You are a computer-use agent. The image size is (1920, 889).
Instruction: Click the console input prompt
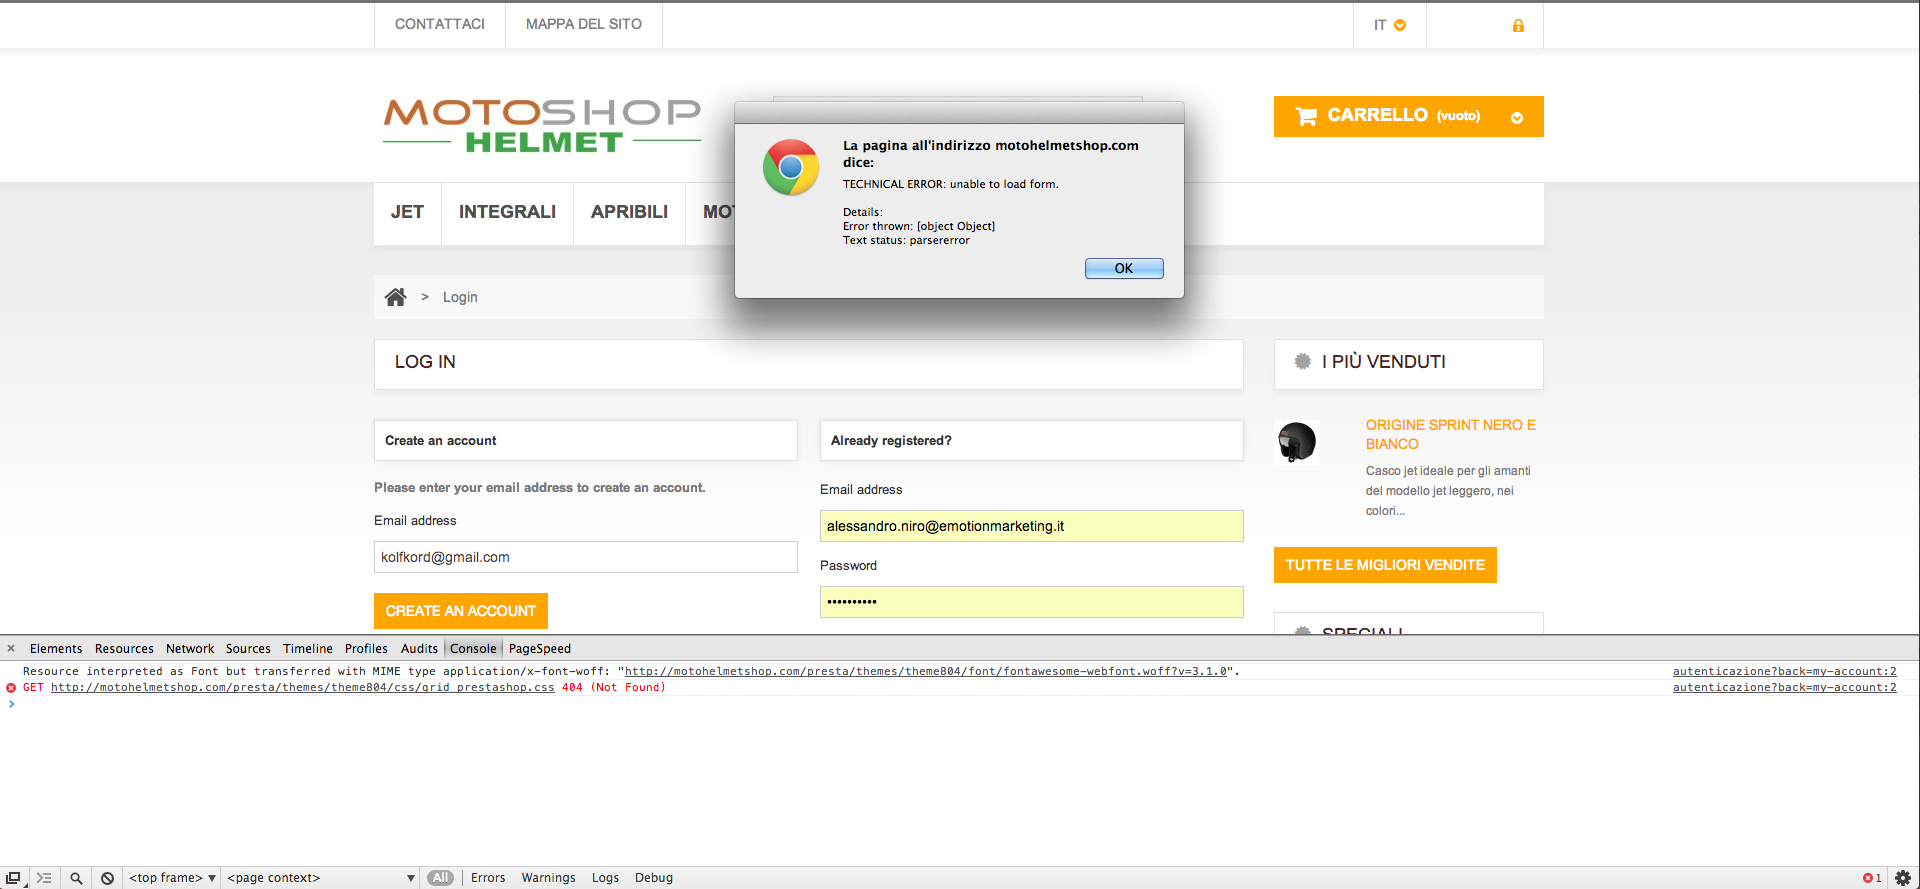tap(960, 704)
